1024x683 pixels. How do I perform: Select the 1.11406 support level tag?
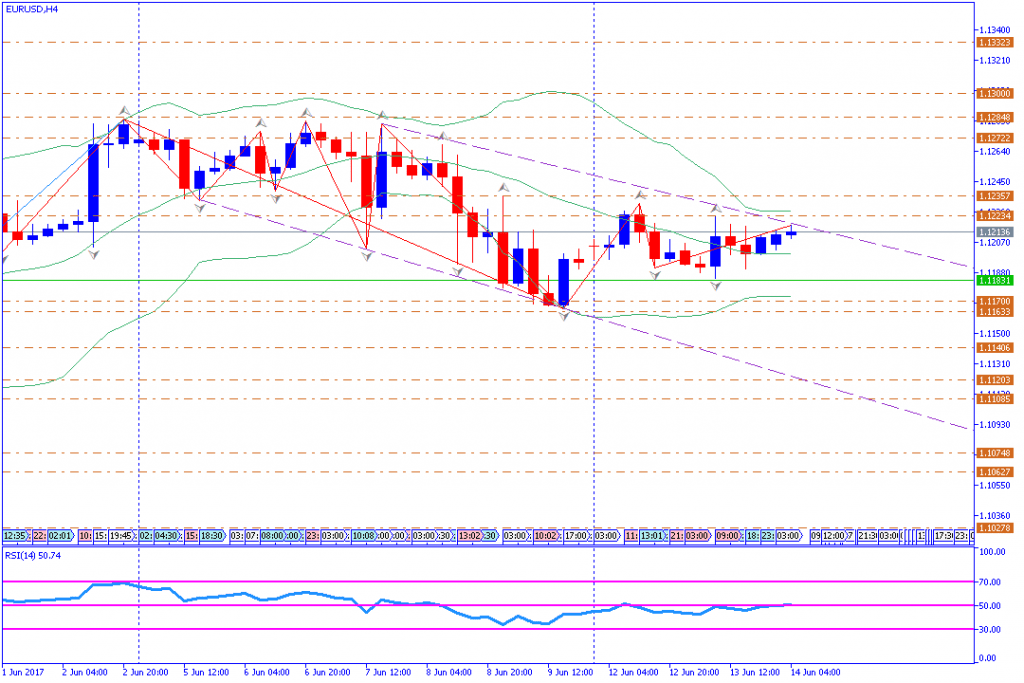[995, 347]
